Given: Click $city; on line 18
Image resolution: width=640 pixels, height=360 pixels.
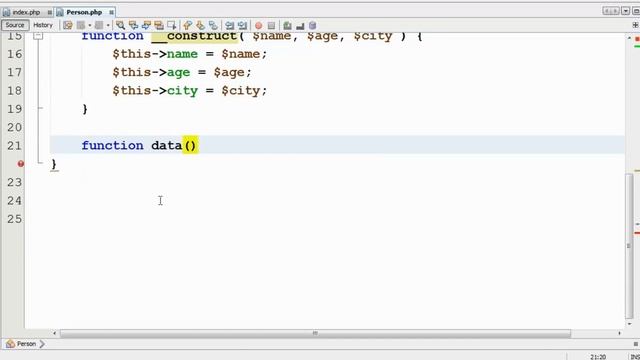Looking at the screenshot, I should click(x=244, y=91).
